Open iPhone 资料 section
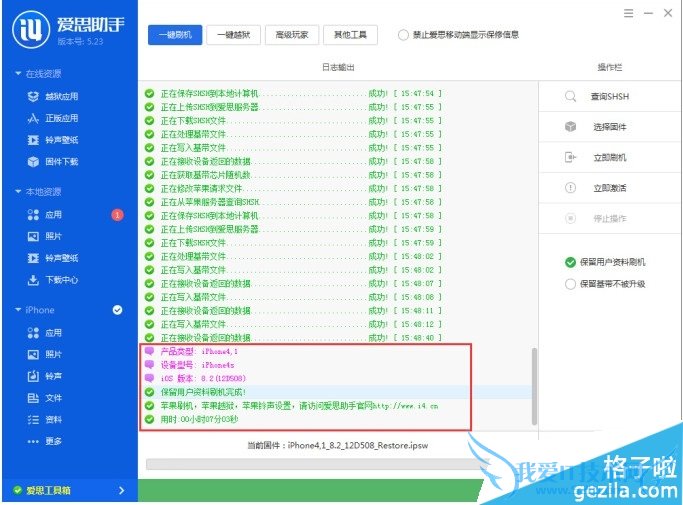Image resolution: width=683 pixels, height=505 pixels. click(x=45, y=420)
